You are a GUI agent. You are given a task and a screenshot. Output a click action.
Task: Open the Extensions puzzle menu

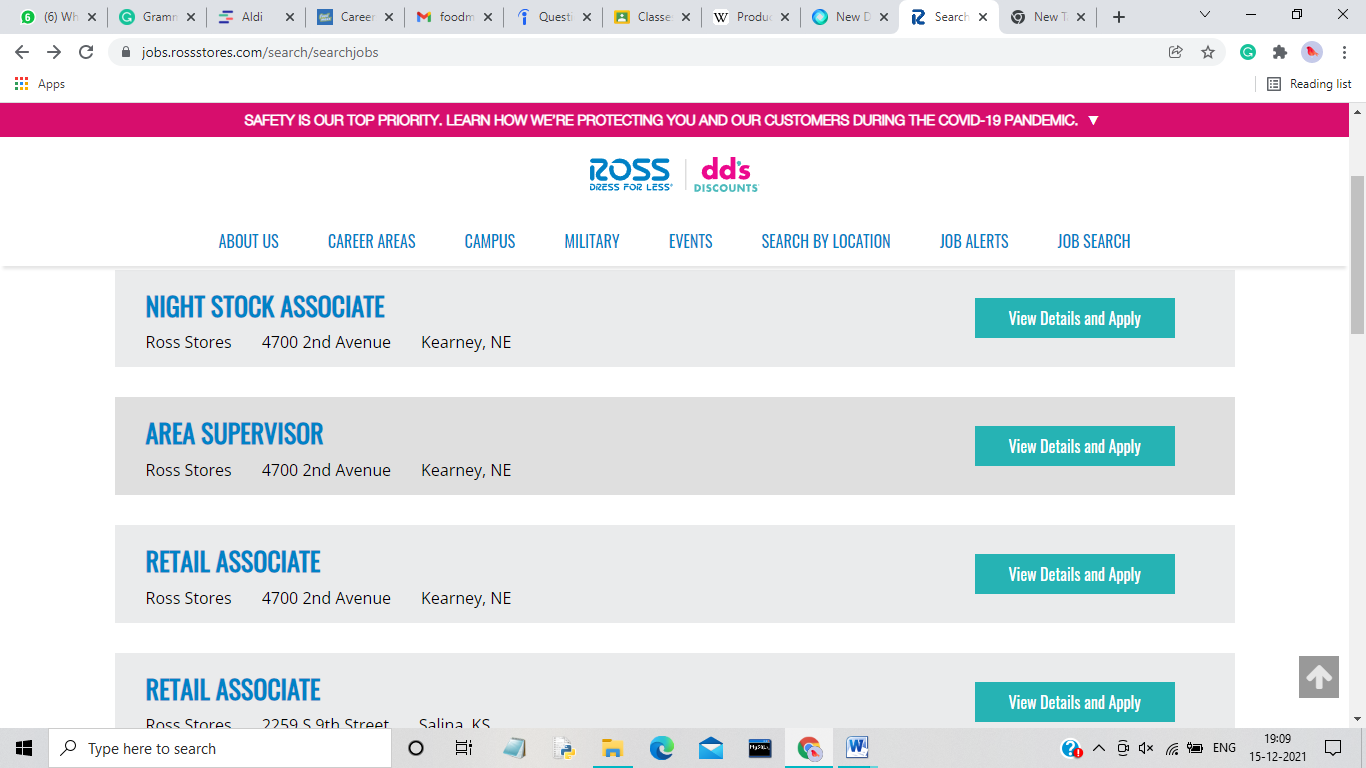(1280, 52)
